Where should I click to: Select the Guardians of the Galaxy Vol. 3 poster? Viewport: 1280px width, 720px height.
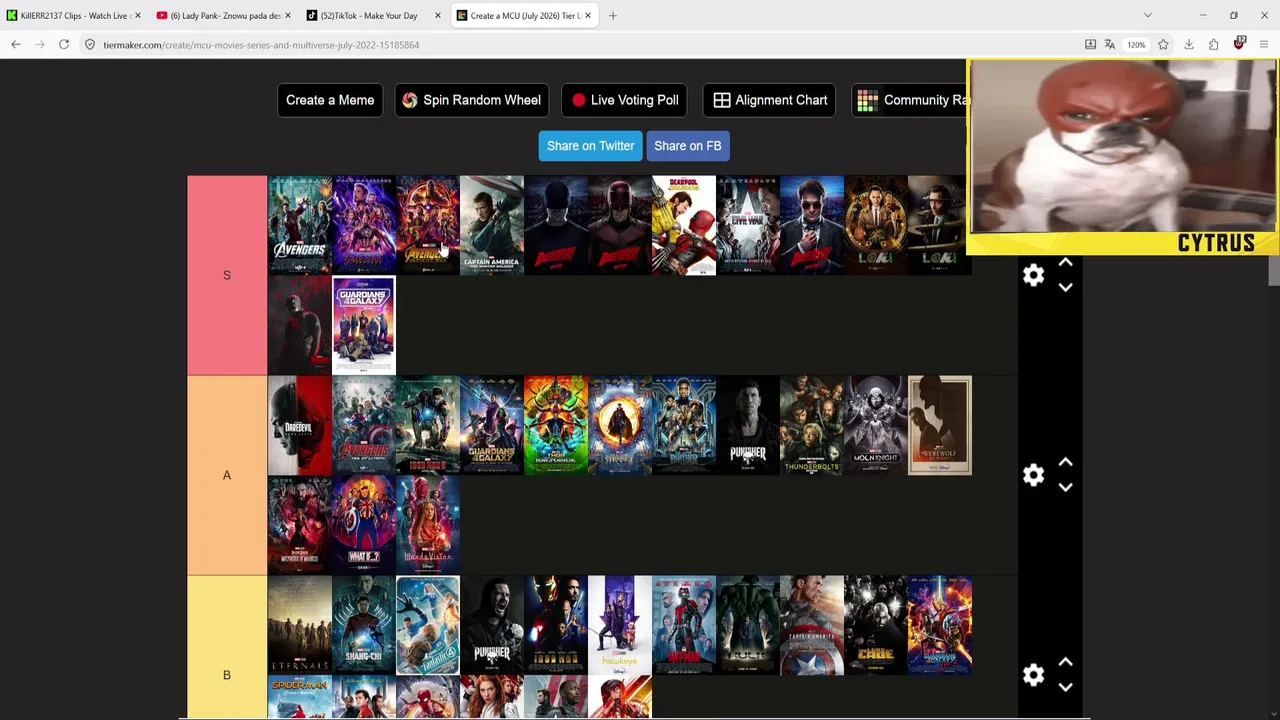click(x=364, y=325)
